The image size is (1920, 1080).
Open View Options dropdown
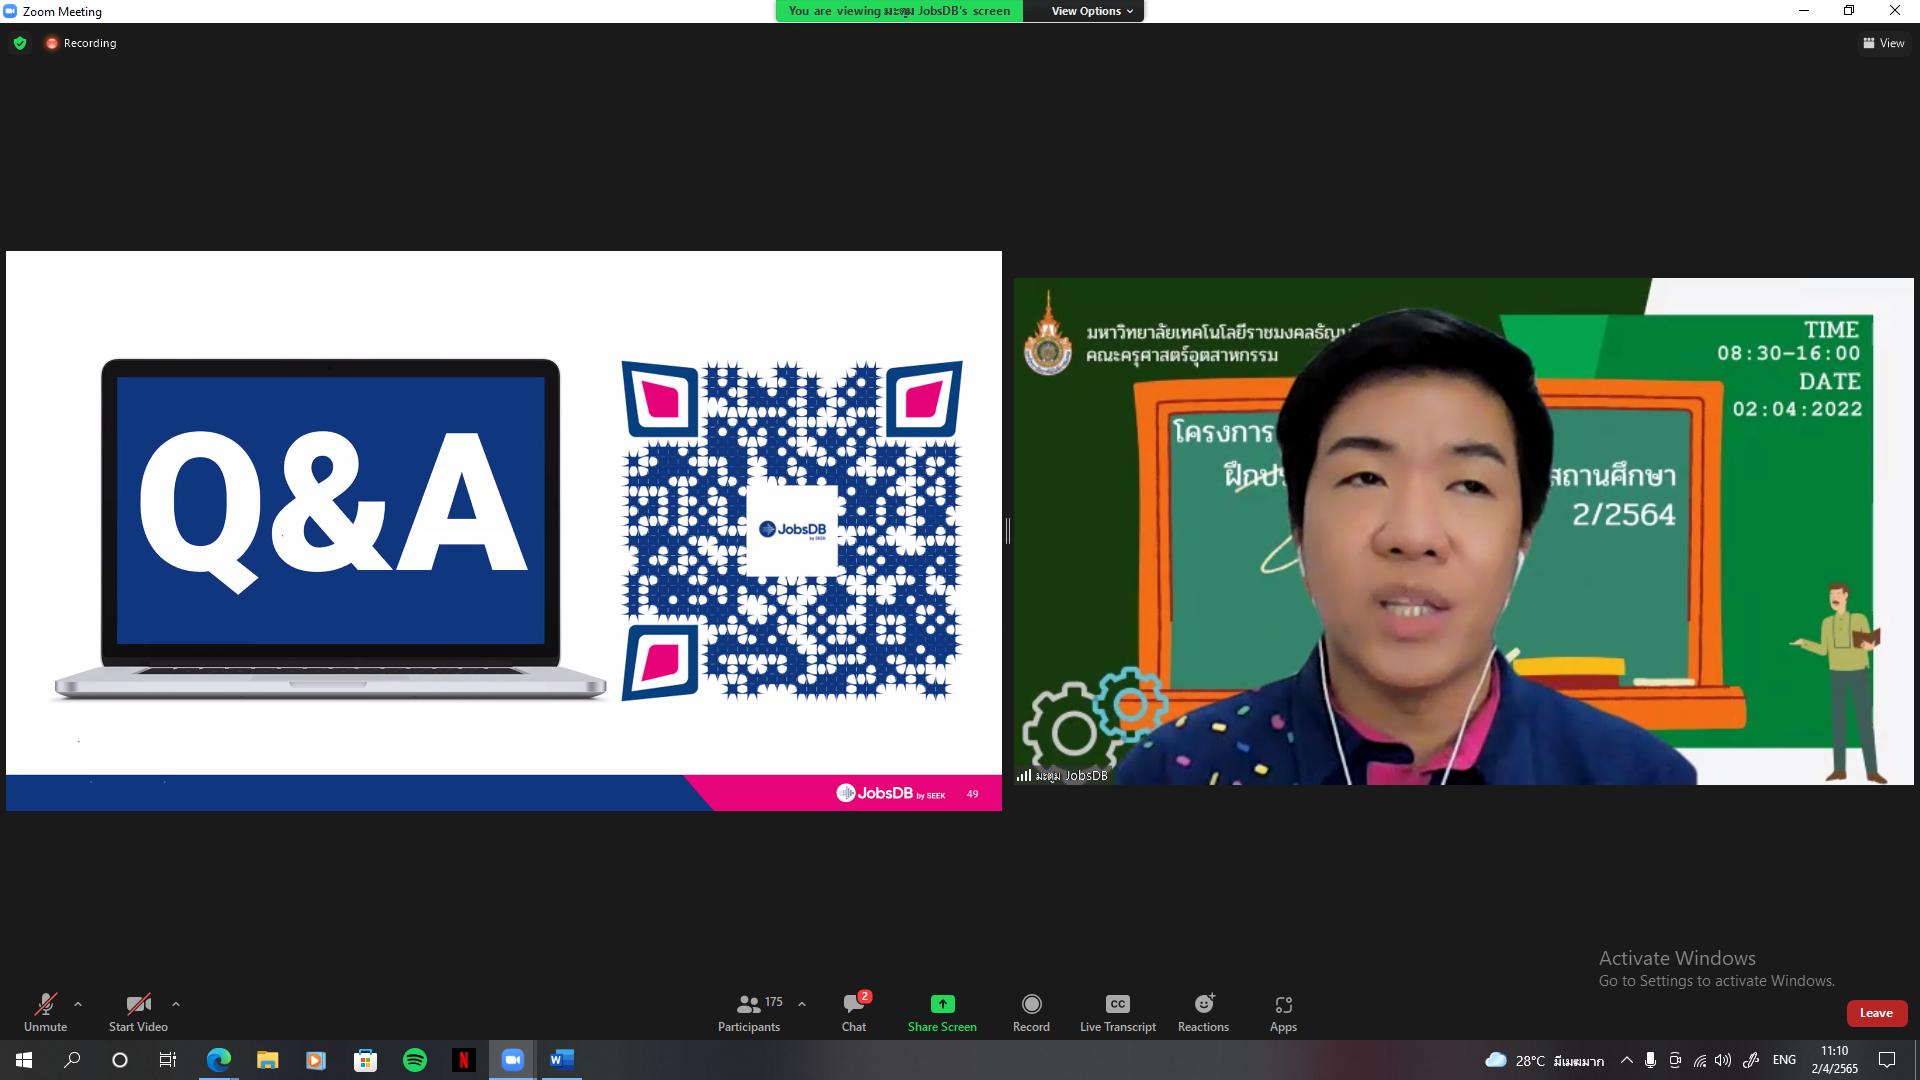[1091, 11]
